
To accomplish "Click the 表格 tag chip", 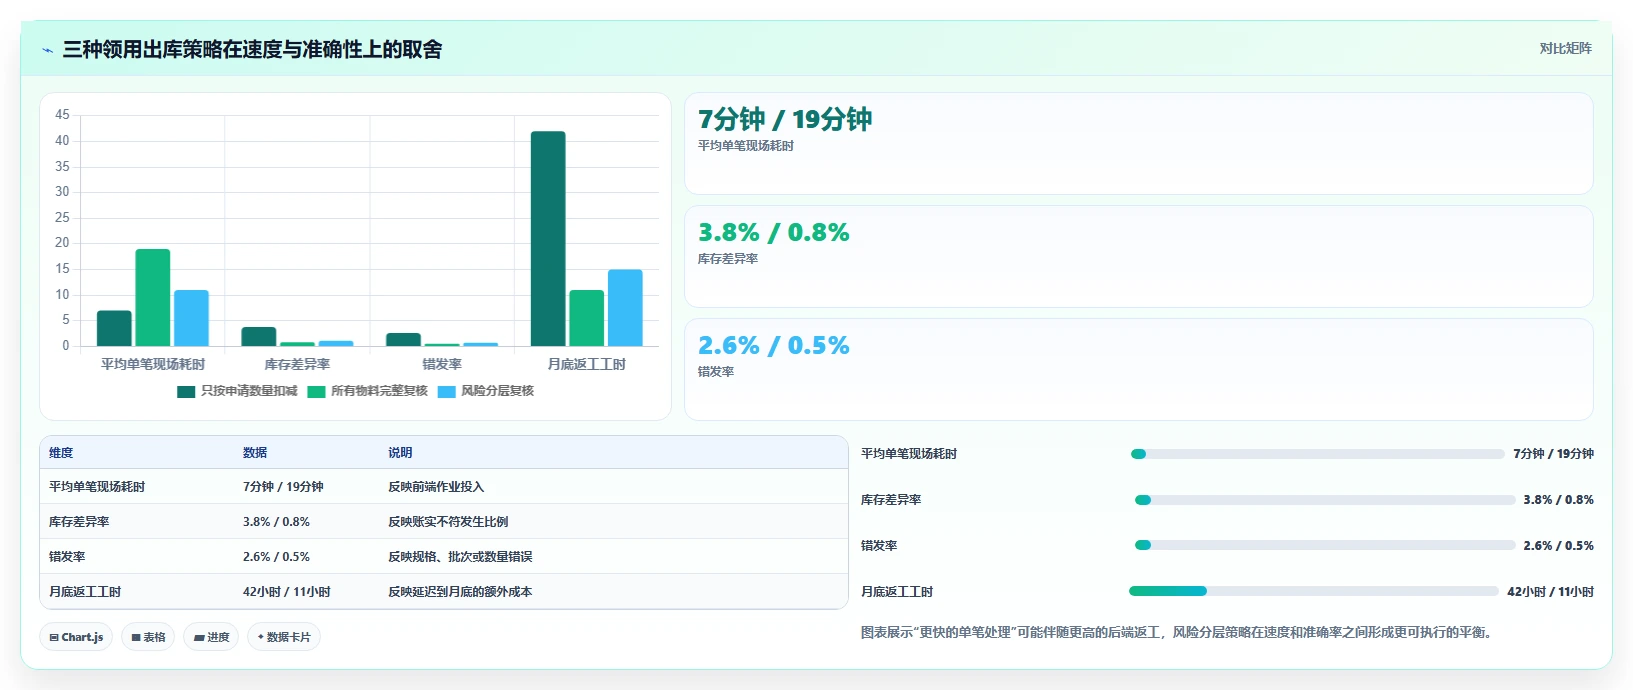I will [148, 637].
